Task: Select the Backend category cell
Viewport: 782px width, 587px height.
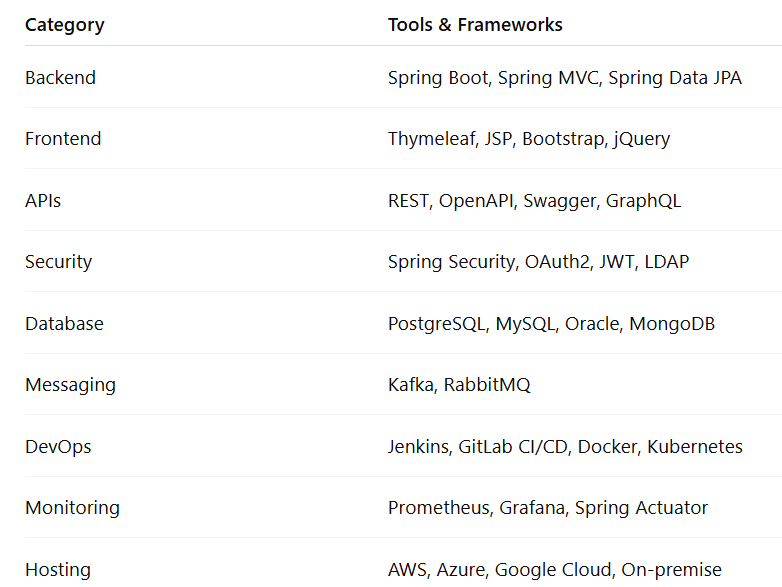Action: pos(60,78)
